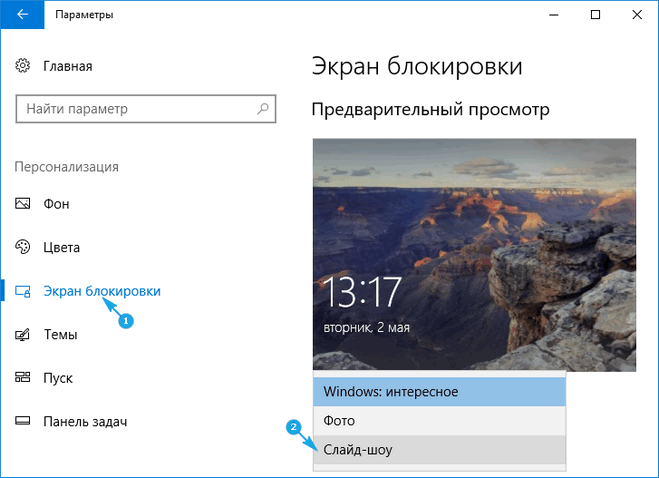
Task: Click the picture icon beside Фон
Action: click(23, 203)
